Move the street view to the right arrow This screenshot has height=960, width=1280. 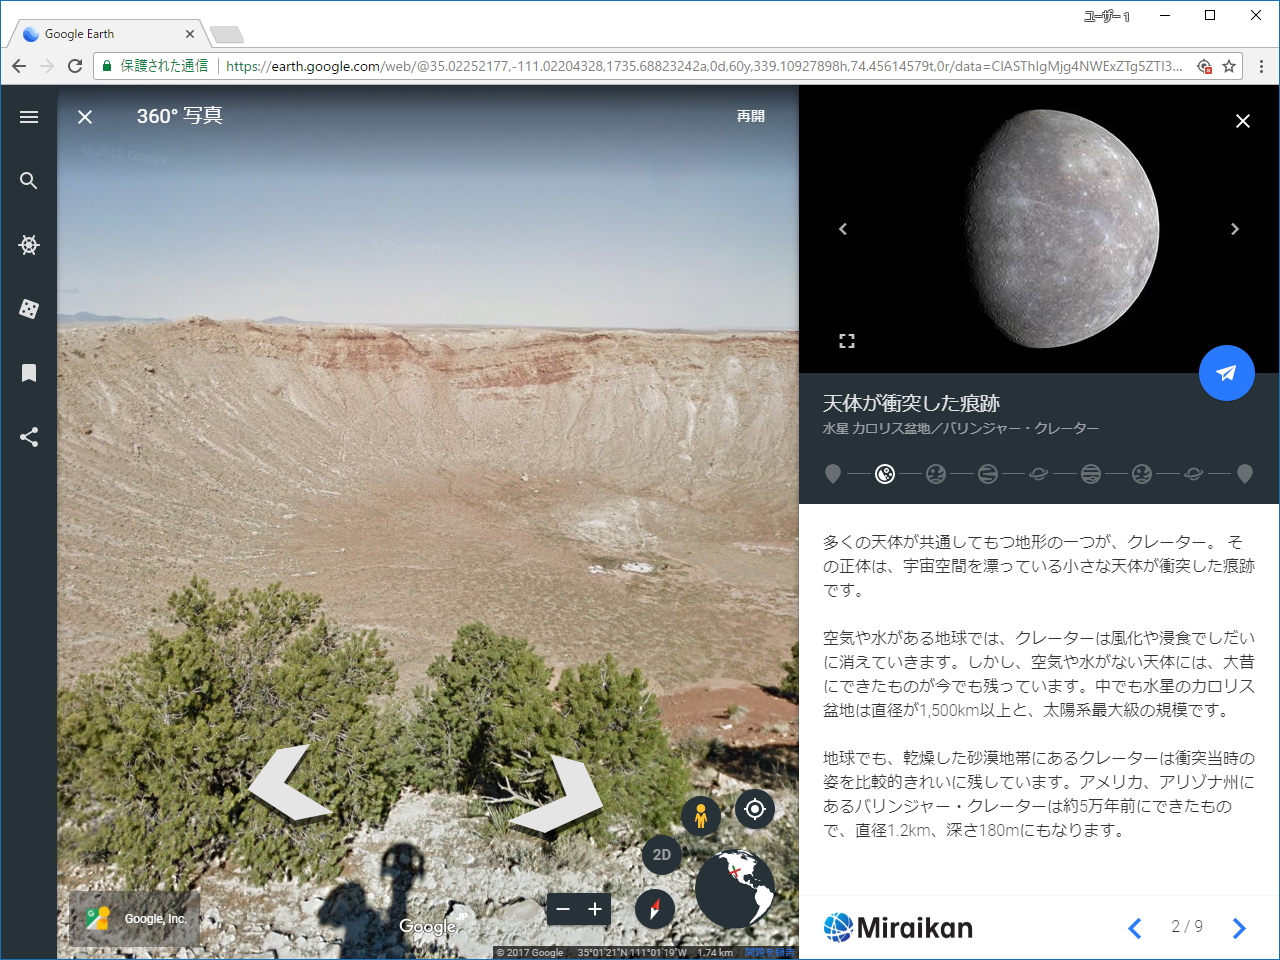point(556,794)
